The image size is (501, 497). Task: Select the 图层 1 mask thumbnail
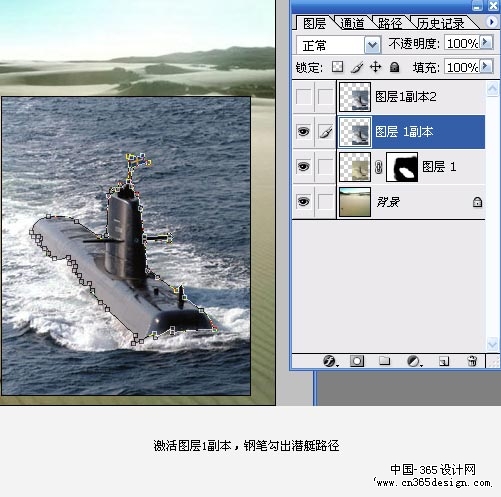402,167
